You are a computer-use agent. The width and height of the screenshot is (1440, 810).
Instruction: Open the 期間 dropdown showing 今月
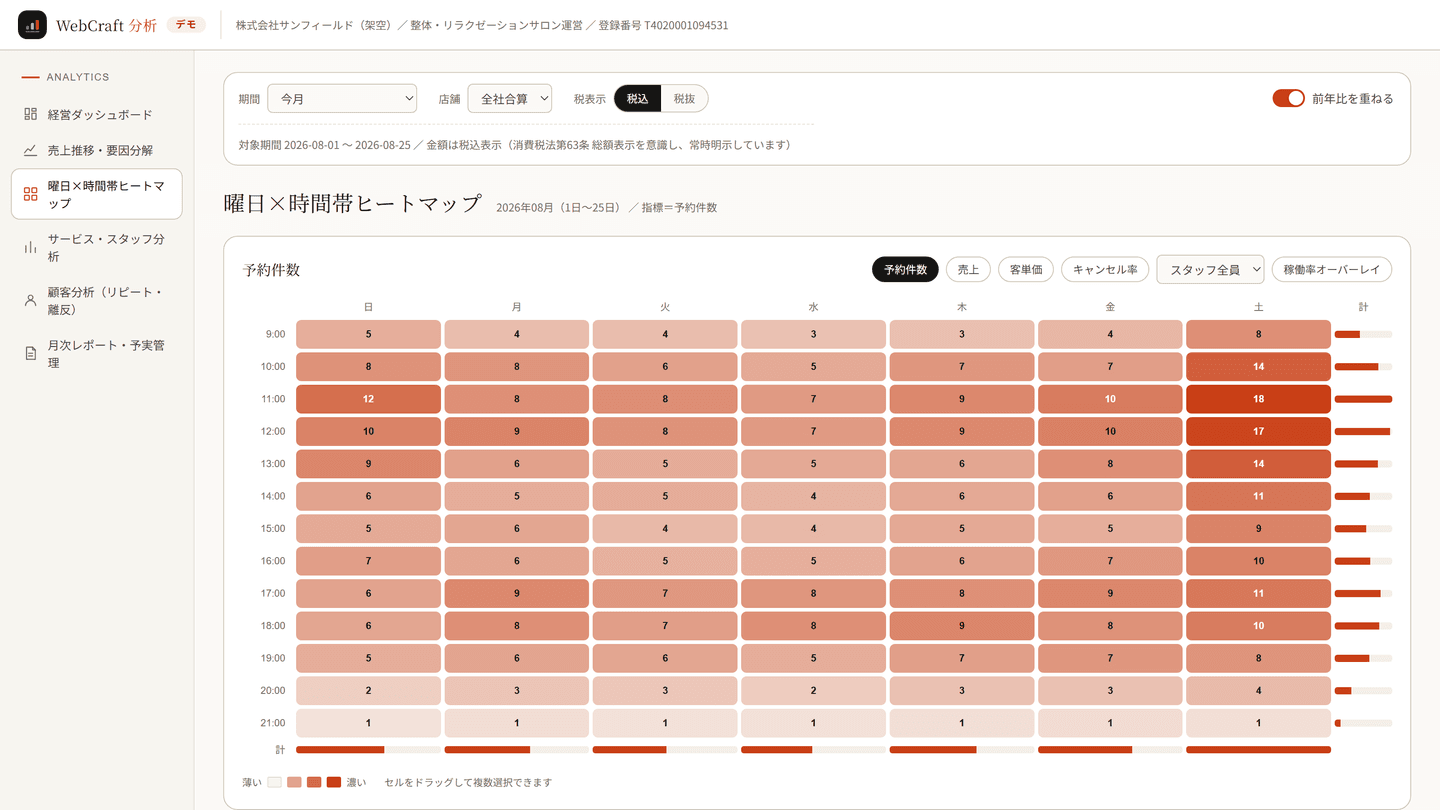[342, 98]
